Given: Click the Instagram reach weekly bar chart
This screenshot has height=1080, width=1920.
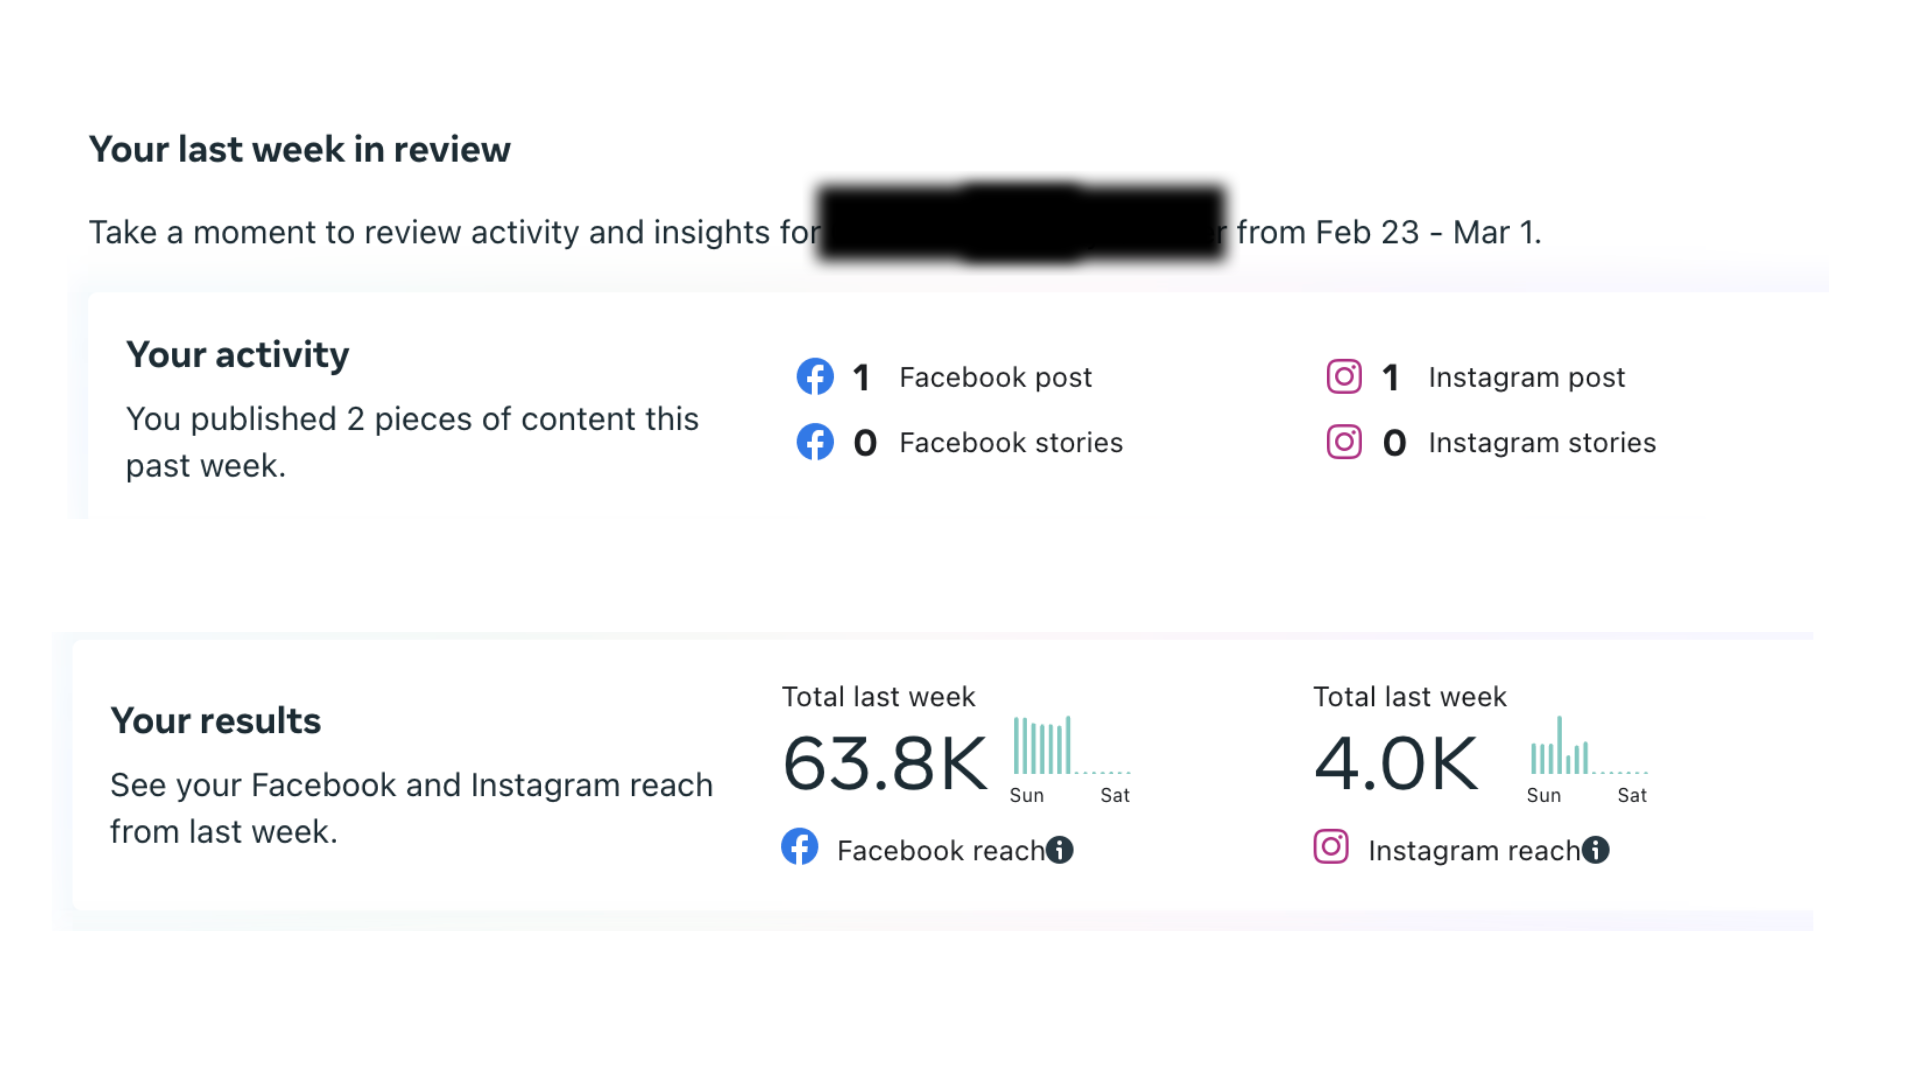Looking at the screenshot, I should pyautogui.click(x=1588, y=759).
